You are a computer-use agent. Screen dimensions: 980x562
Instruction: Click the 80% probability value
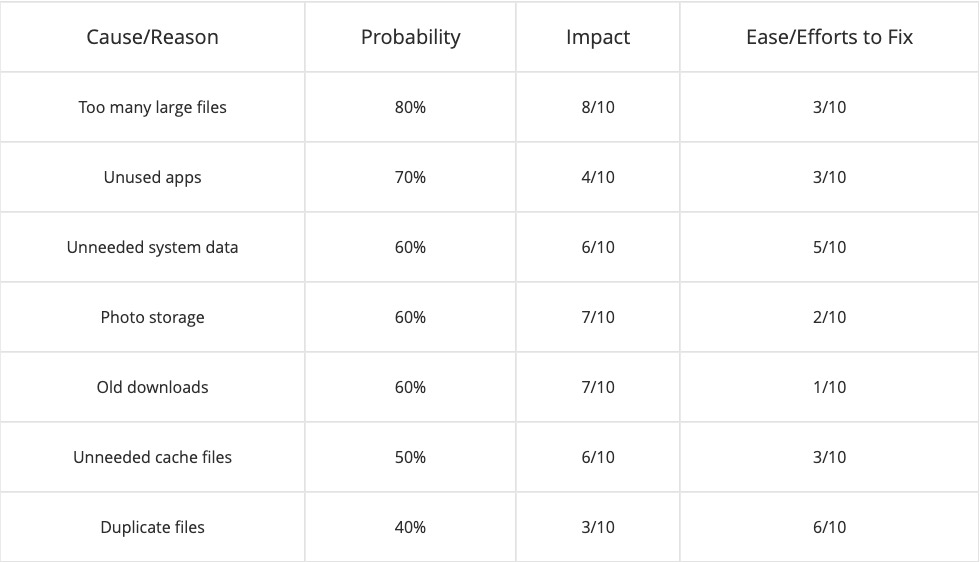(x=410, y=107)
